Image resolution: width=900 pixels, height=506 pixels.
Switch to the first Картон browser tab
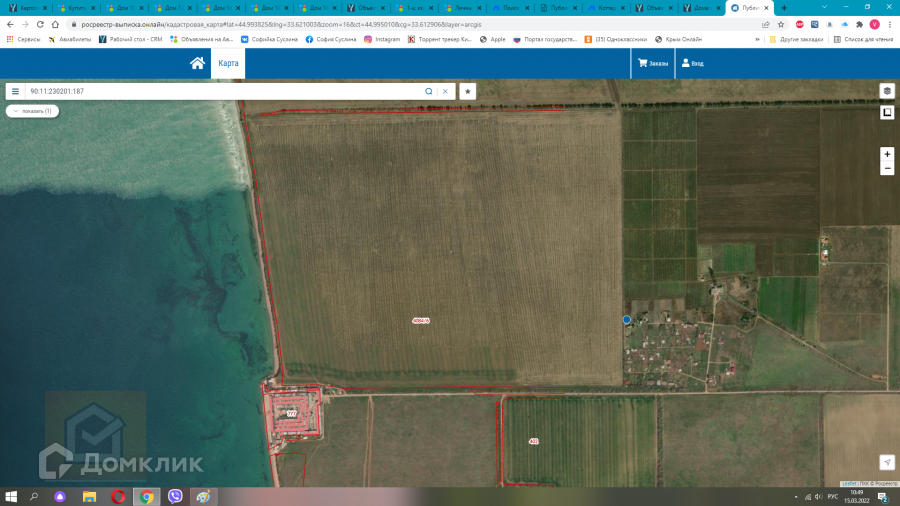point(26,8)
